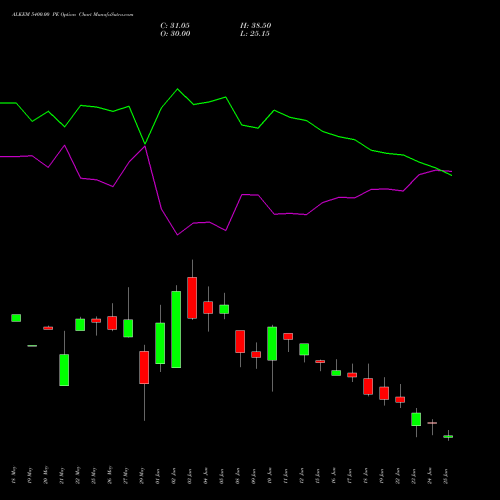Select the green candle above 21 May

(64, 370)
